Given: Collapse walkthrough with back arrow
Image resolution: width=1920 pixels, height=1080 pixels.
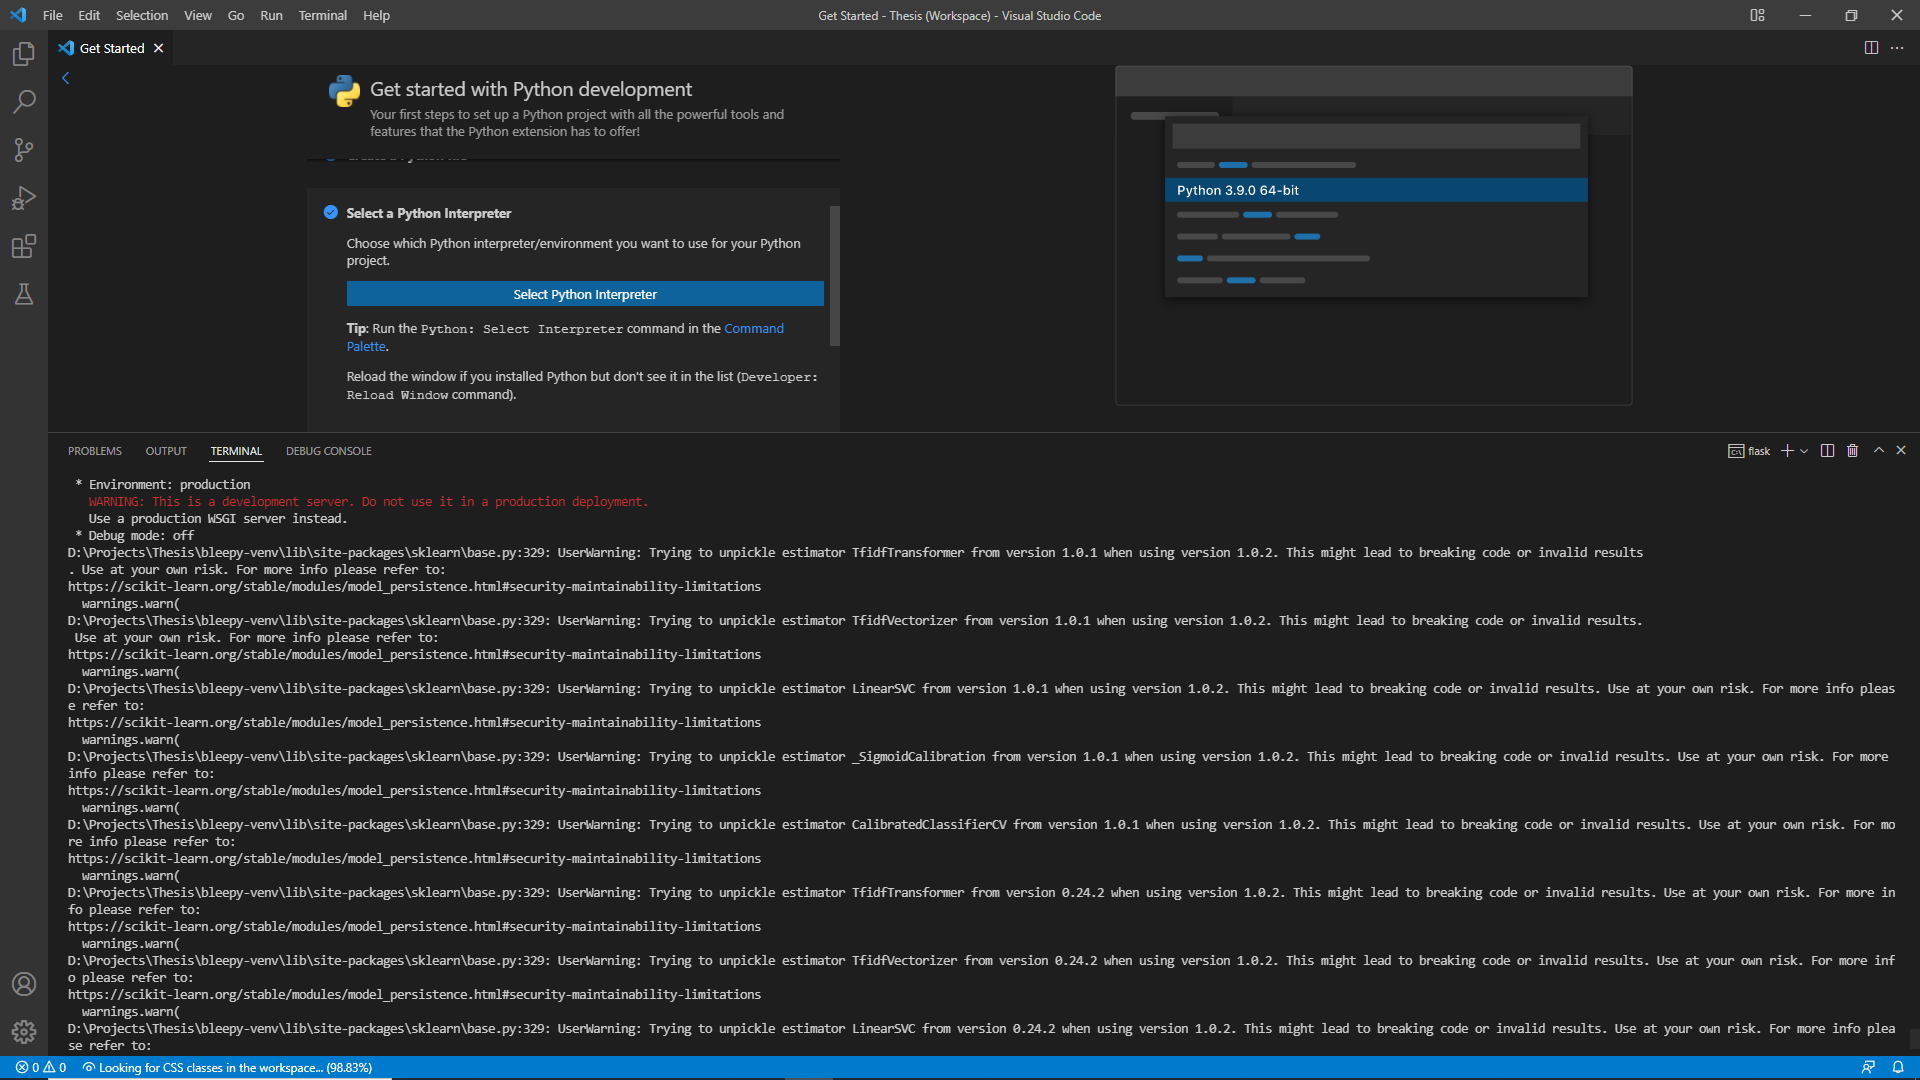Looking at the screenshot, I should point(66,77).
